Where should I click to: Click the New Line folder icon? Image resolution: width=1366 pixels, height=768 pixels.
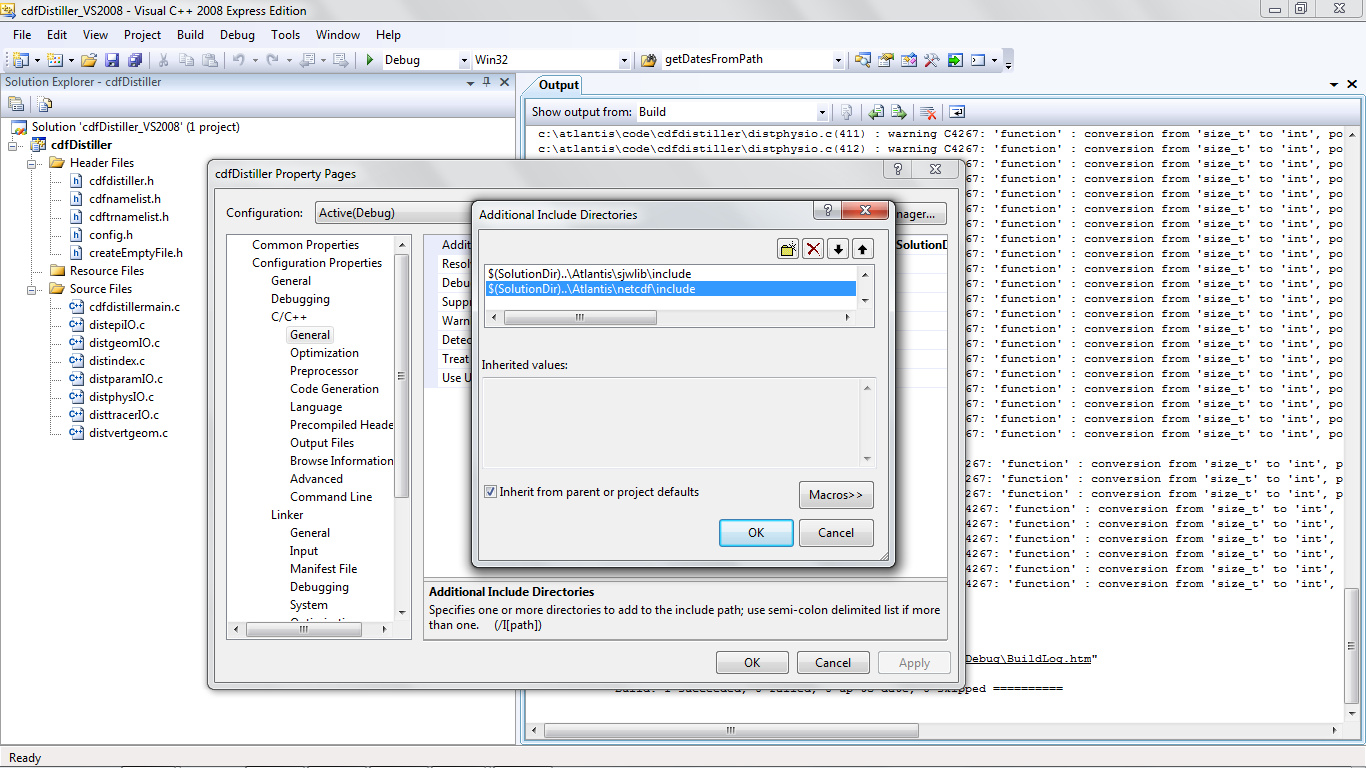pyautogui.click(x=789, y=249)
